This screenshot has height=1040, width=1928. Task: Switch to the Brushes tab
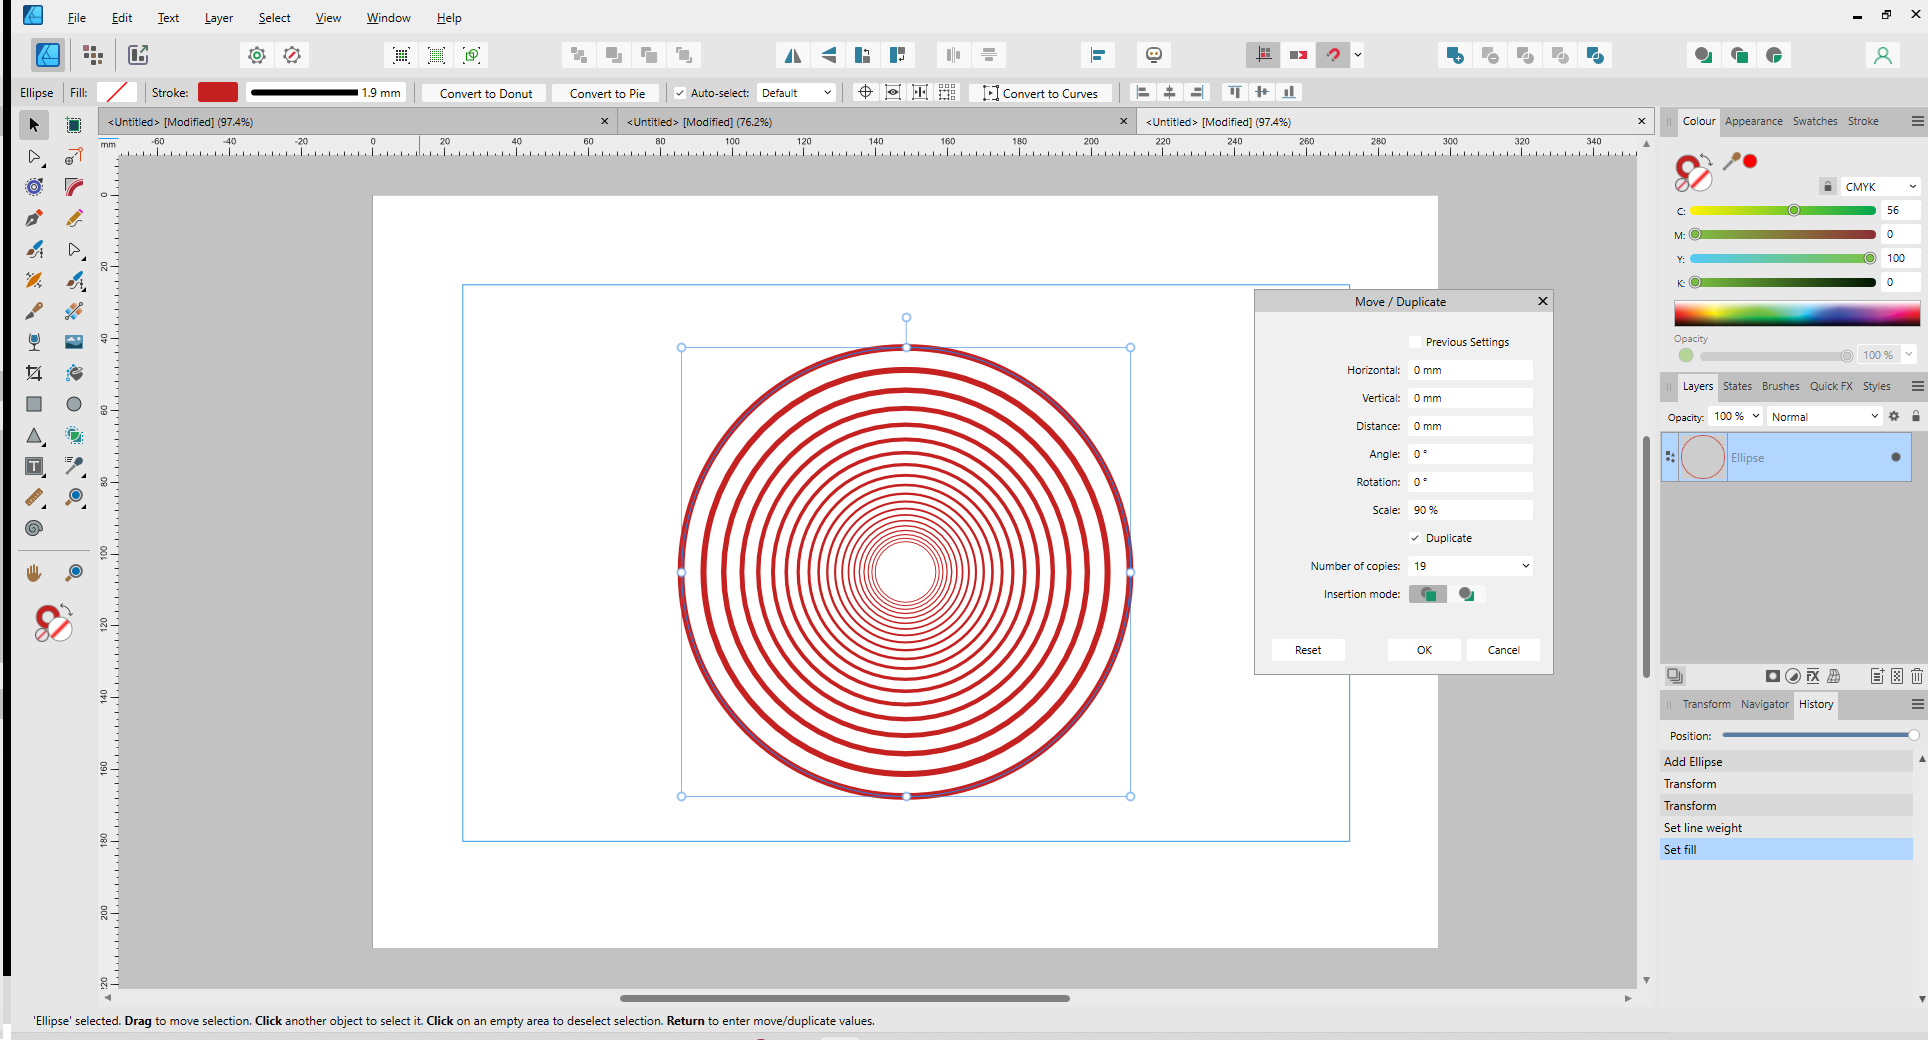(1780, 386)
